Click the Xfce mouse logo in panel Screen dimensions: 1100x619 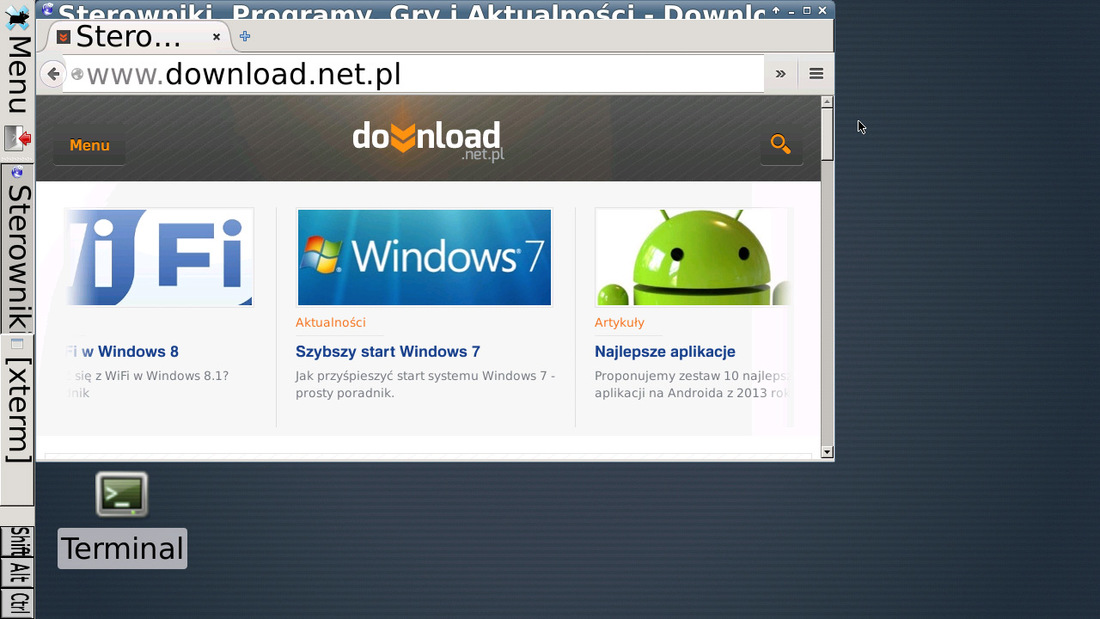tap(17, 18)
